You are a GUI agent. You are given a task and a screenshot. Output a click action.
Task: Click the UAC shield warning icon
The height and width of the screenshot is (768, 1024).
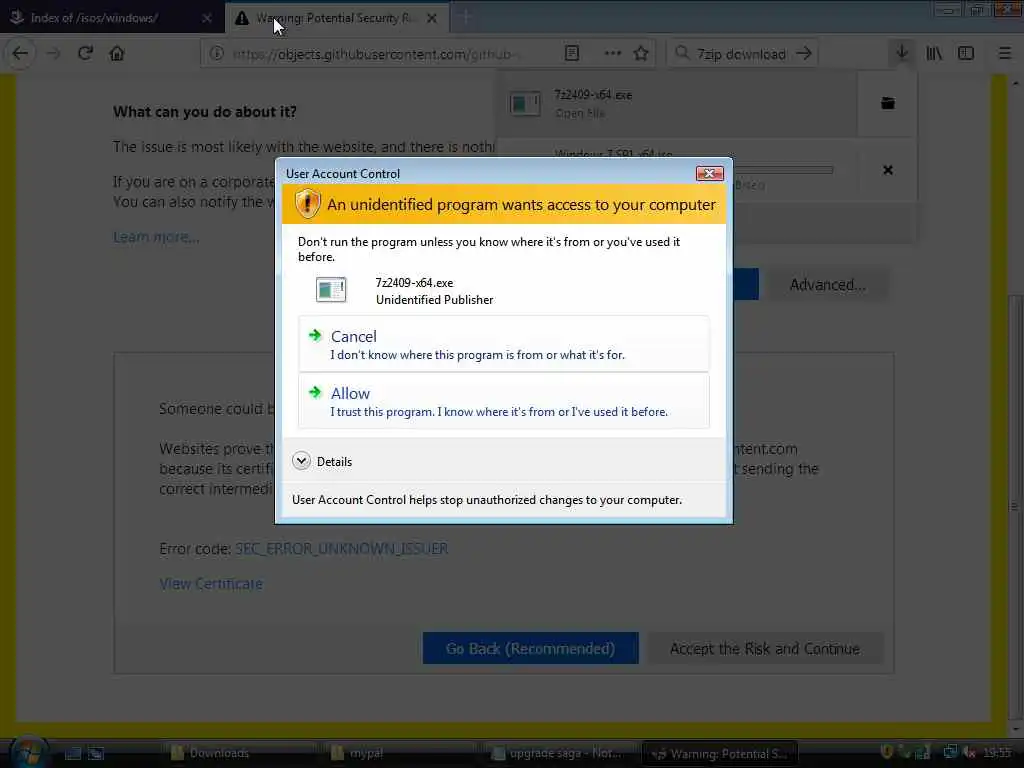coord(307,204)
